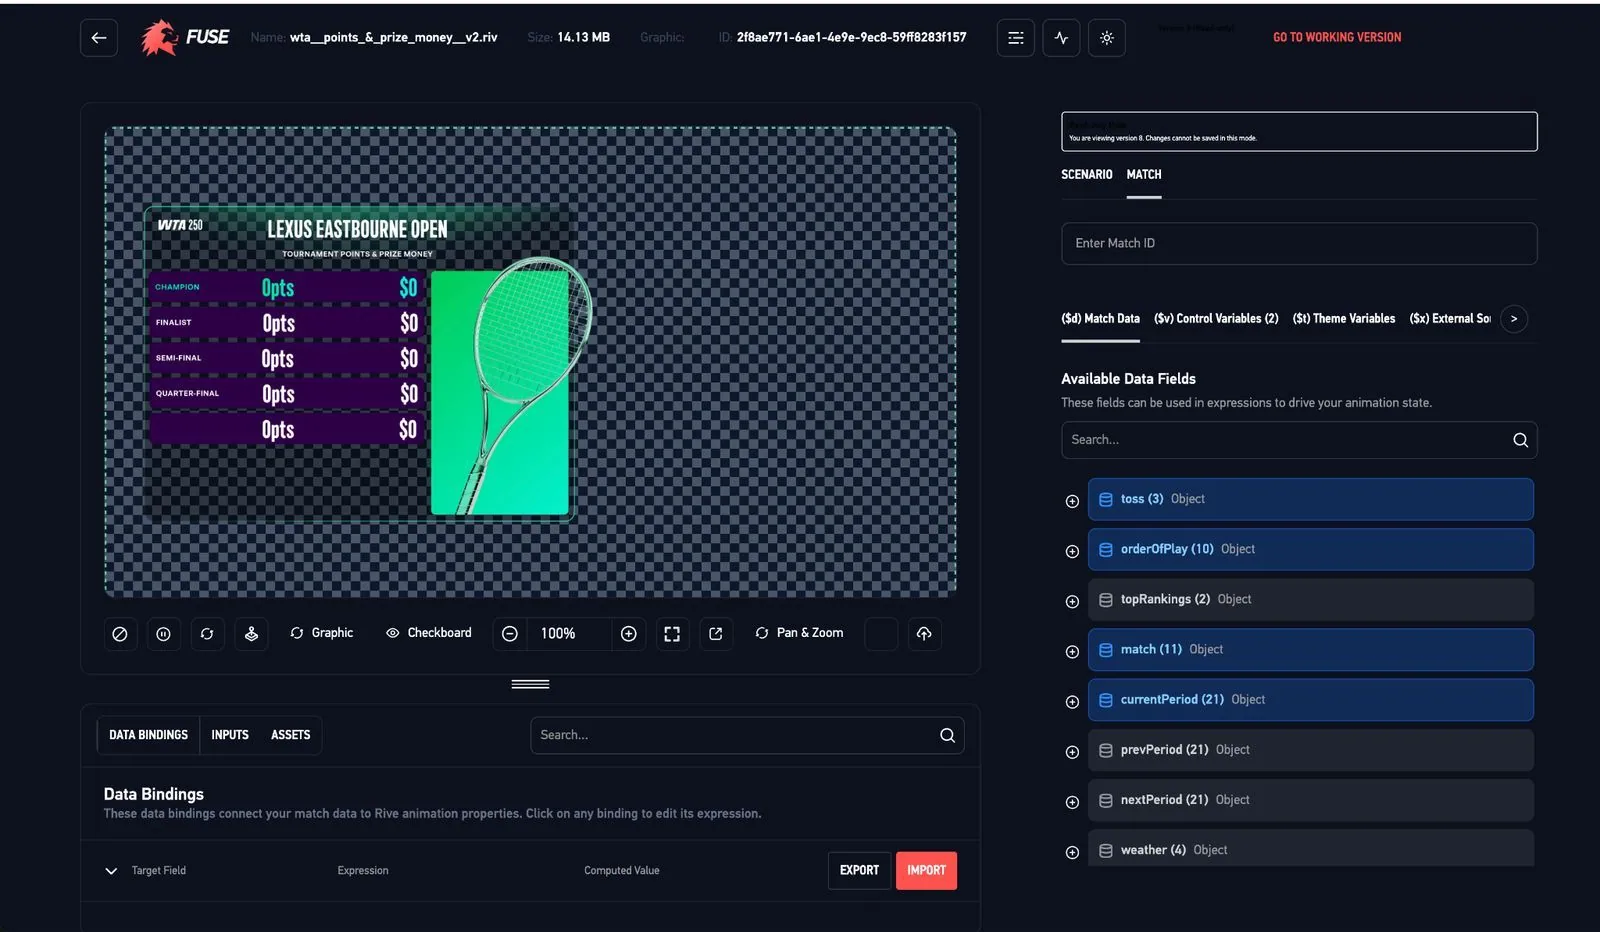Open the settings sliders panel icon
Image resolution: width=1600 pixels, height=932 pixels.
(1016, 38)
